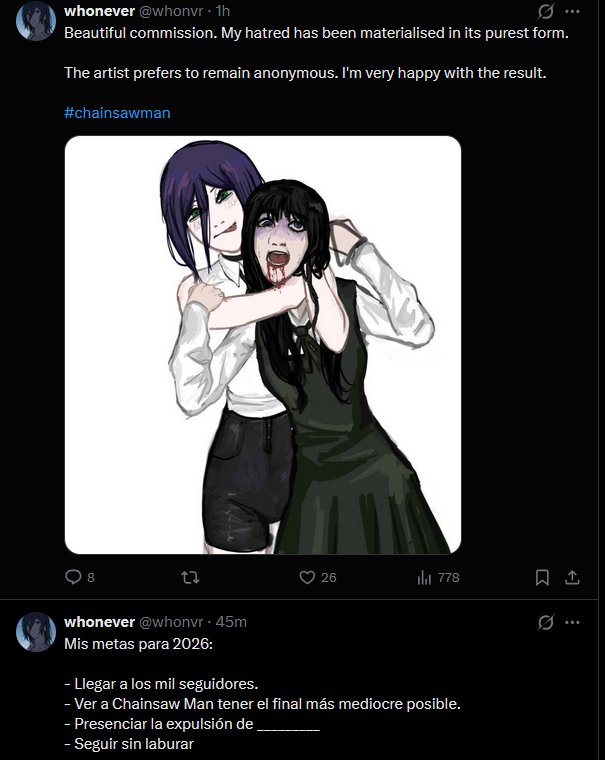Open reply icon on the commission tweet
Screen dimensions: 605x760
pyautogui.click(x=73, y=577)
